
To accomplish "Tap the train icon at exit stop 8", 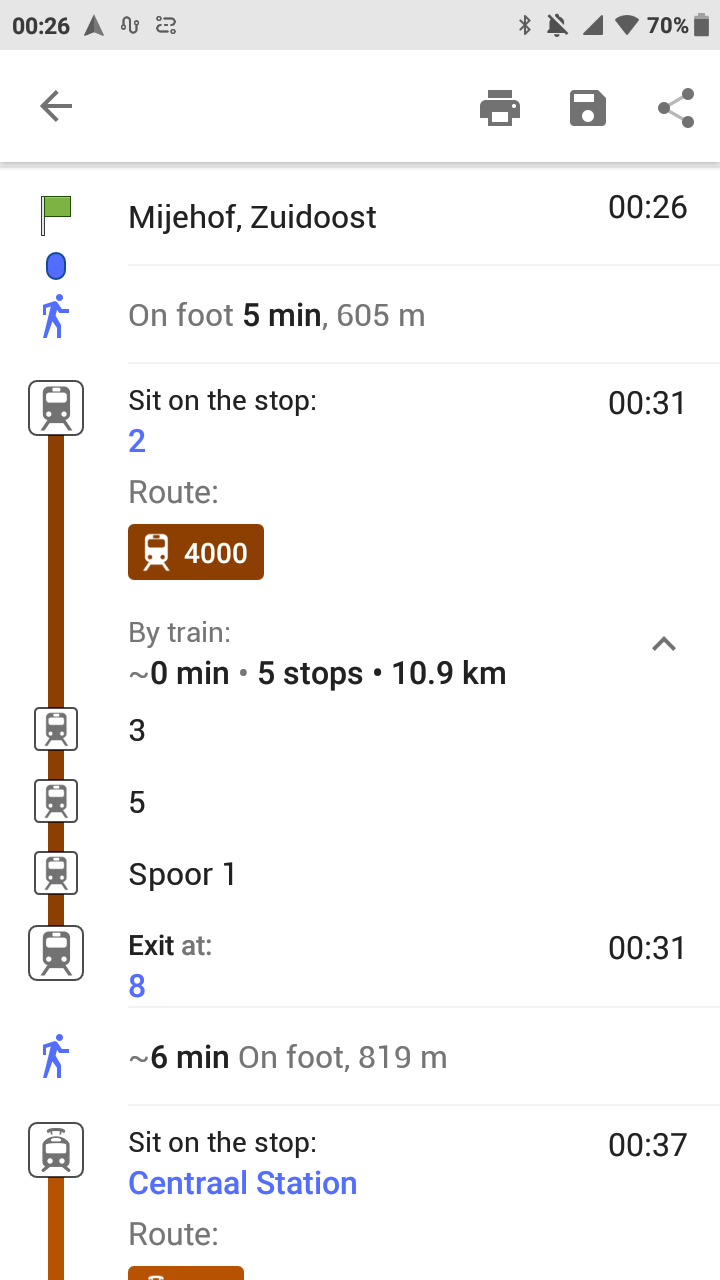I will coord(56,953).
